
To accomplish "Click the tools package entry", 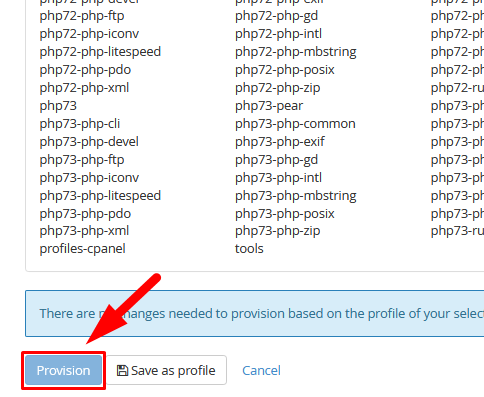I will [x=249, y=249].
